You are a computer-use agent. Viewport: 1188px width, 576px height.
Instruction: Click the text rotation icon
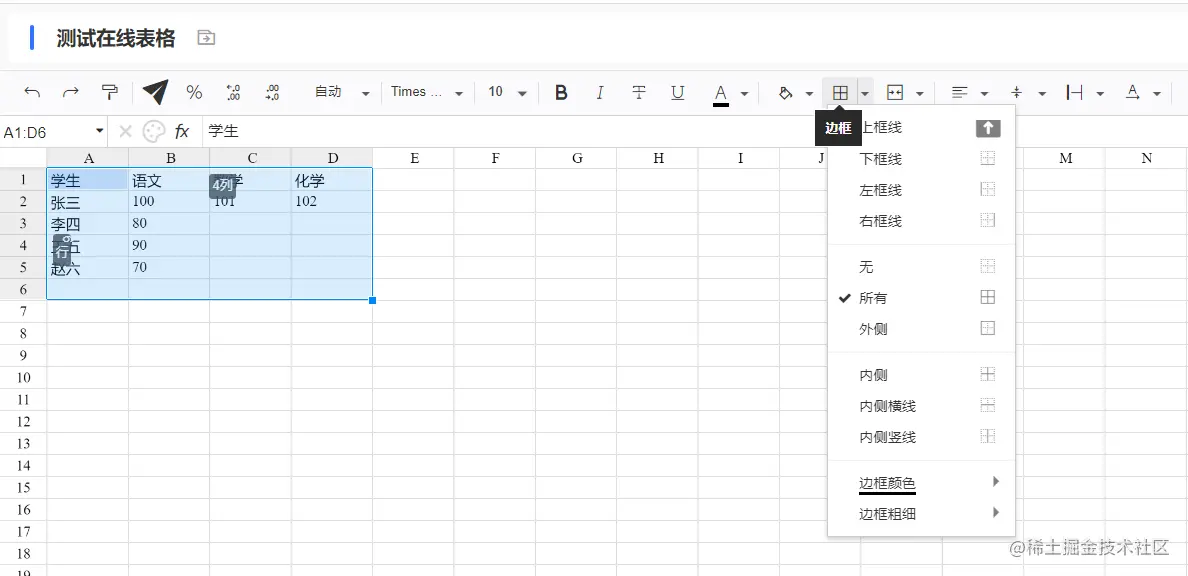pyautogui.click(x=1133, y=92)
